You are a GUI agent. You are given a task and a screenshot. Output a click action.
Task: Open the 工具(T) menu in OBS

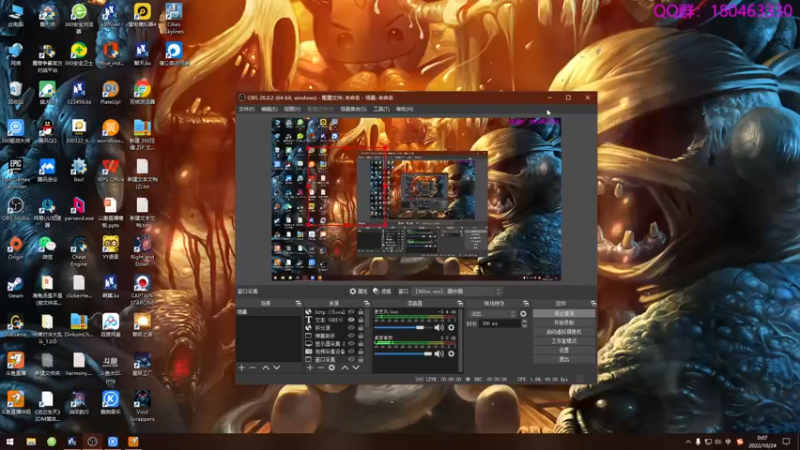click(381, 109)
